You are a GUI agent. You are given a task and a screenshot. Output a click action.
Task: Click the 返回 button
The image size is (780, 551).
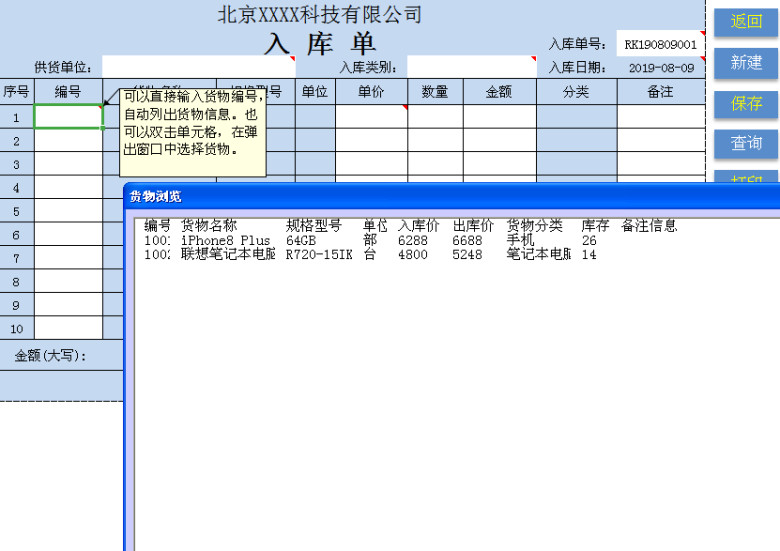click(746, 21)
